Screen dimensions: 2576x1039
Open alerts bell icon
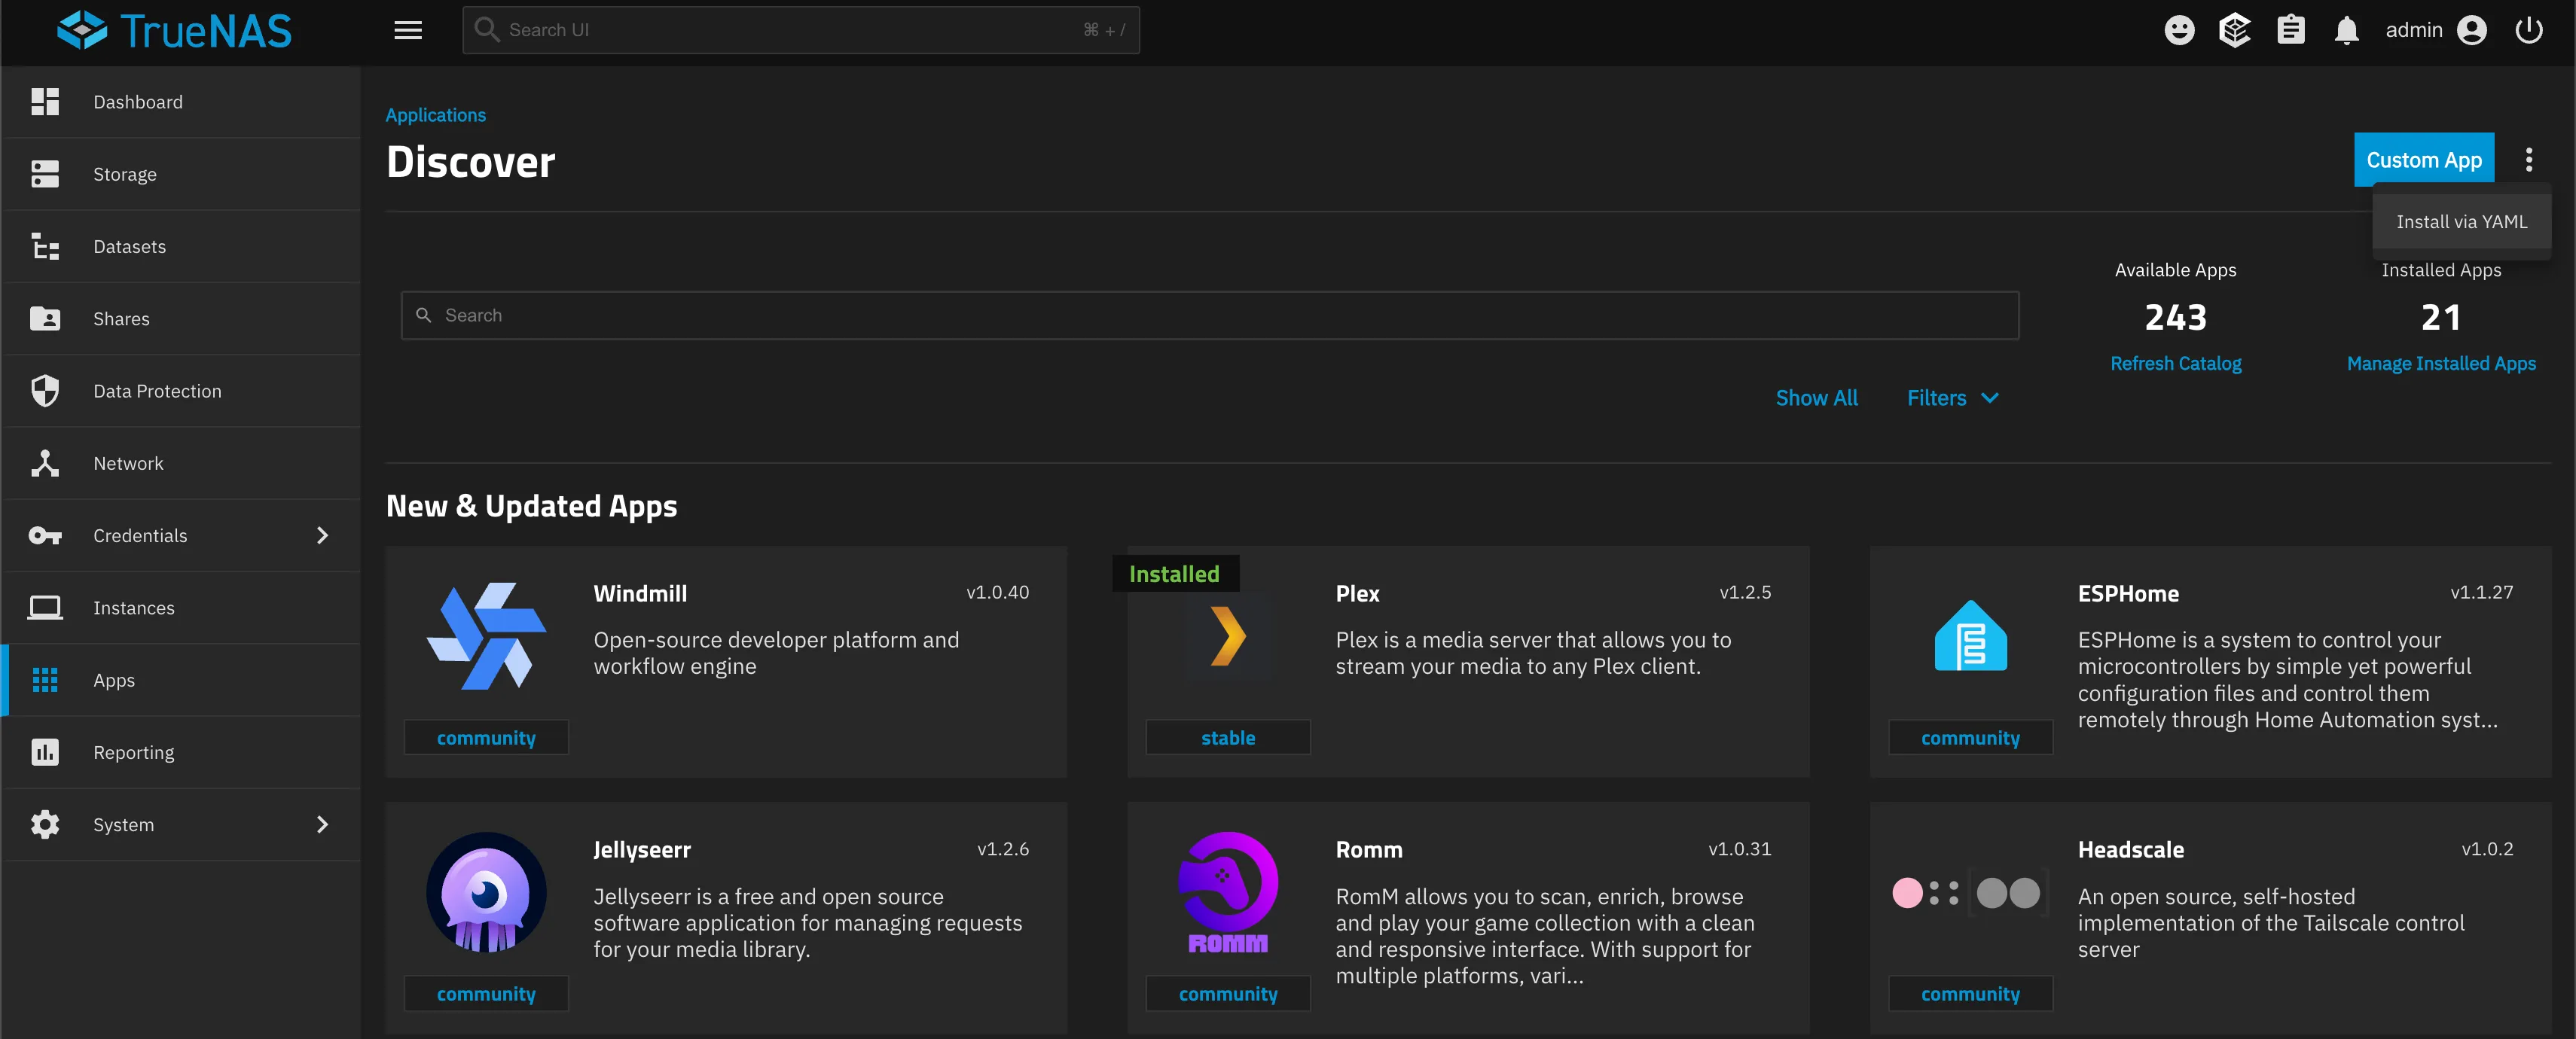point(2347,30)
